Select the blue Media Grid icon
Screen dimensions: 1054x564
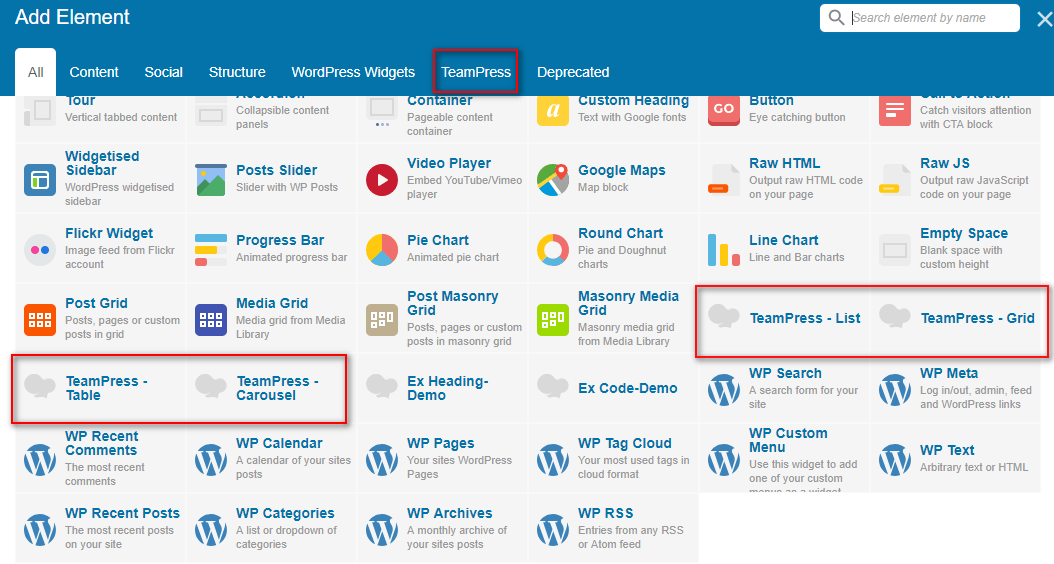(x=210, y=319)
